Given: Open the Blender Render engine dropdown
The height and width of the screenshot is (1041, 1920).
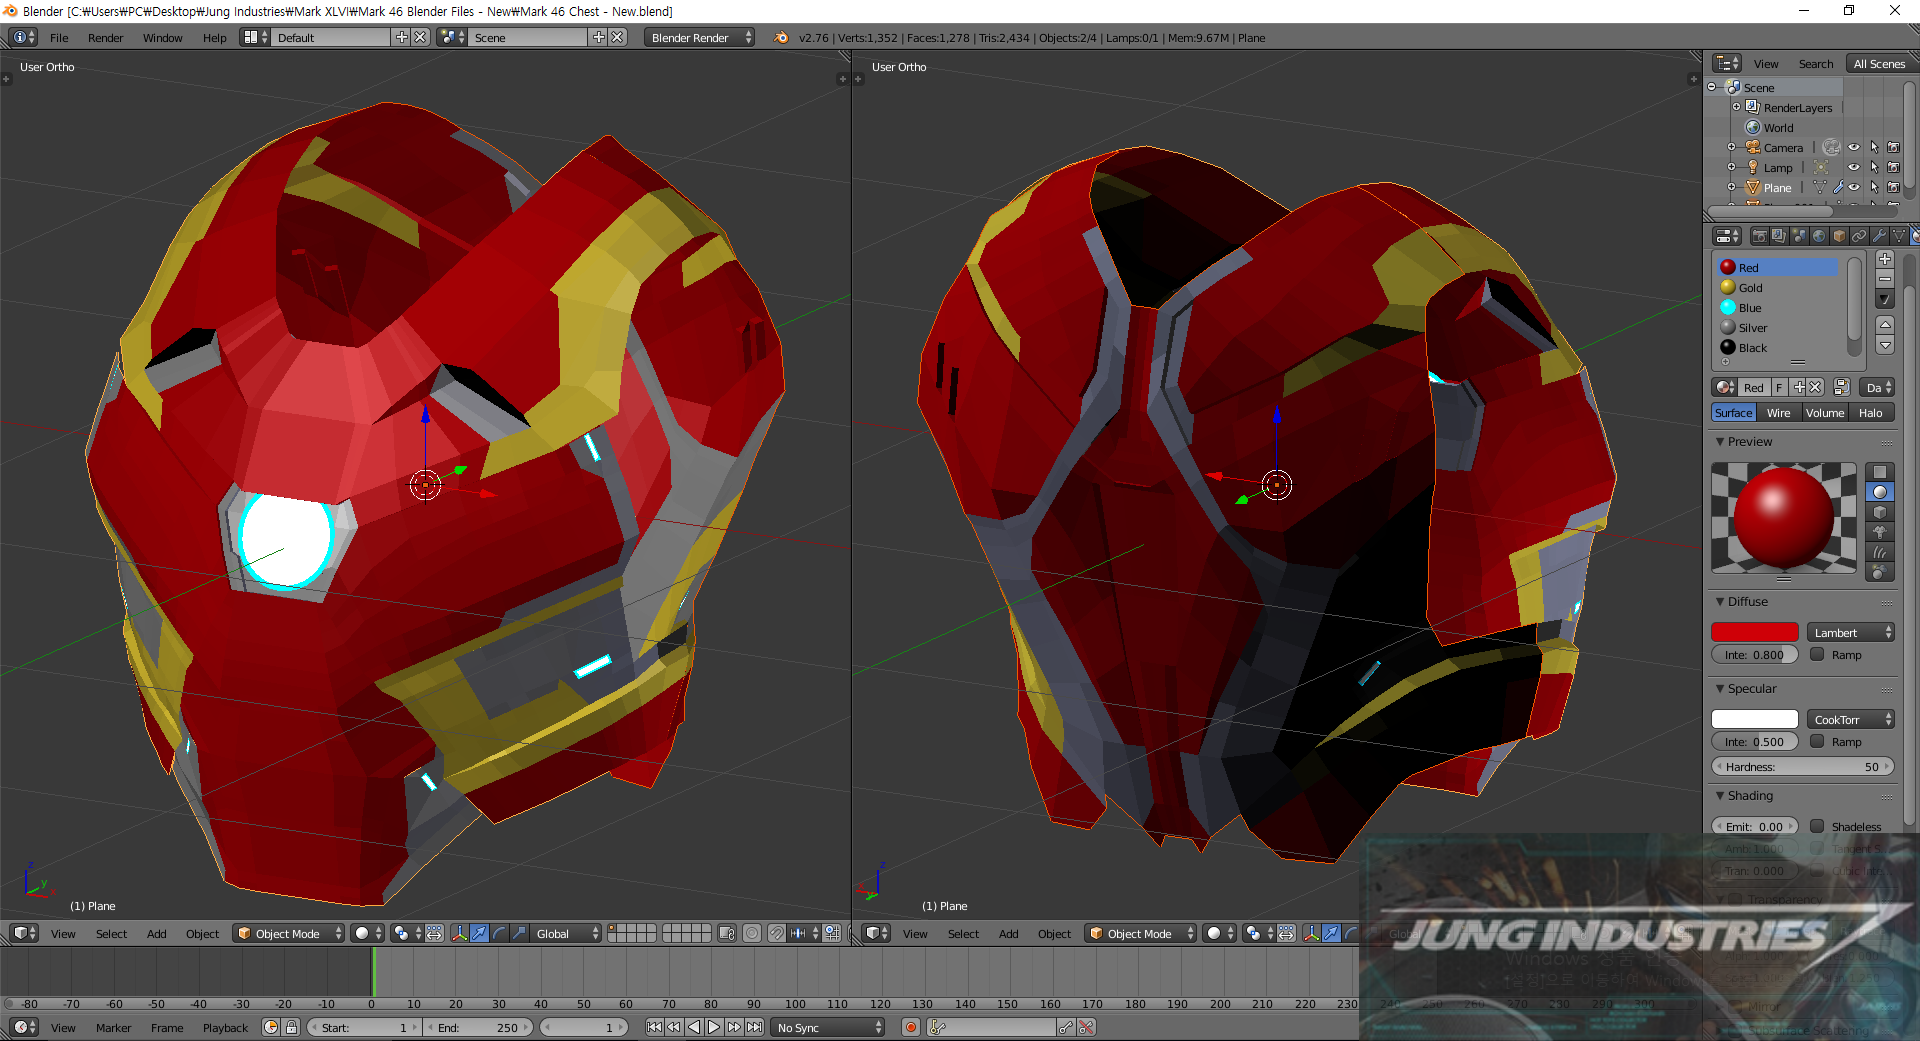Looking at the screenshot, I should [x=700, y=37].
